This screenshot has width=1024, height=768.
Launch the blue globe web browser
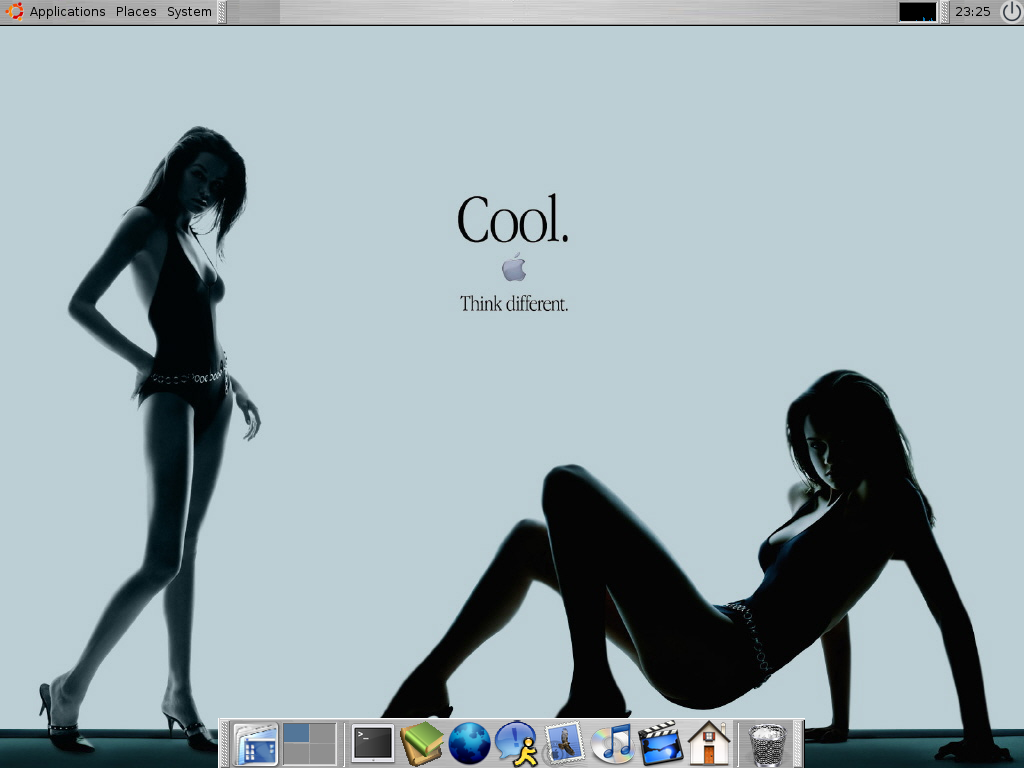point(470,743)
